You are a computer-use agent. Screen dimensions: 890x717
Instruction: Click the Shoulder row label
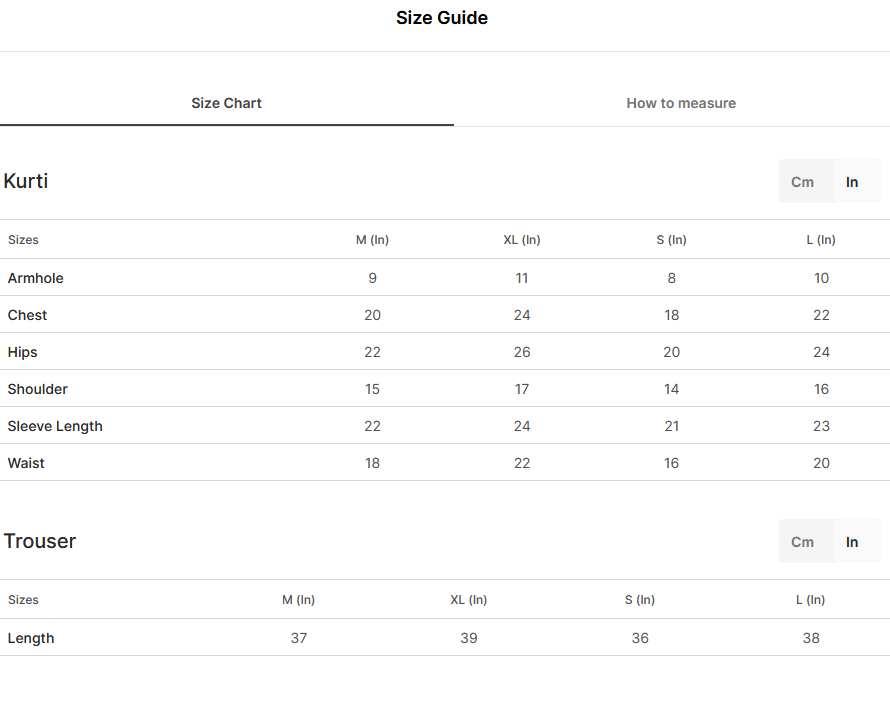(37, 389)
